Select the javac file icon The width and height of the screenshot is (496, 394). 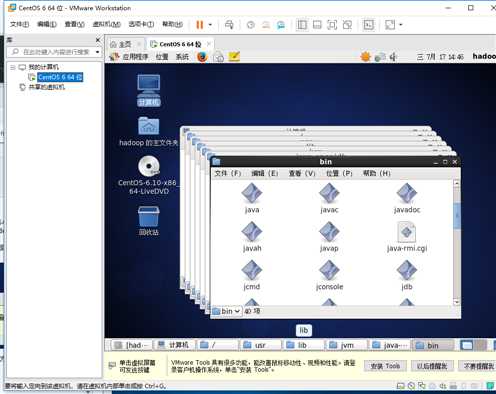[329, 198]
